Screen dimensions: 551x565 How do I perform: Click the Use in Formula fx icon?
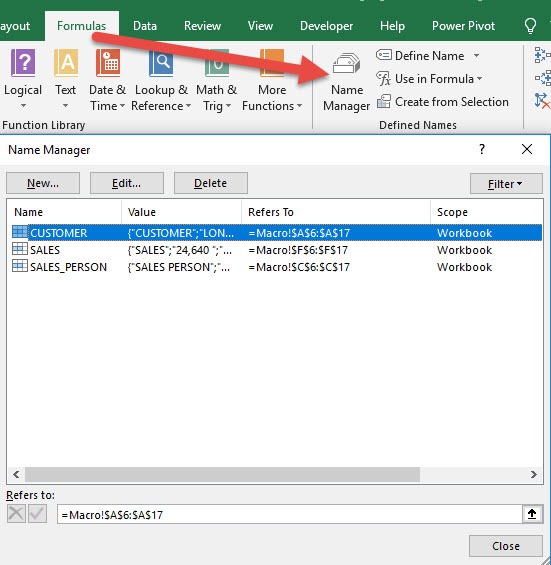384,78
